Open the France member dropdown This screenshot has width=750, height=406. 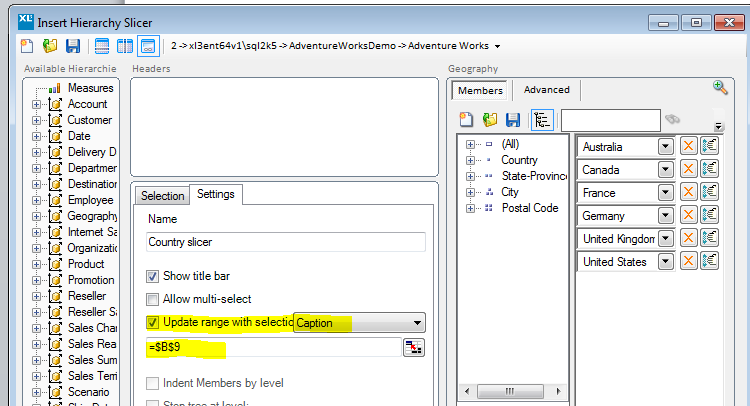pyautogui.click(x=666, y=193)
